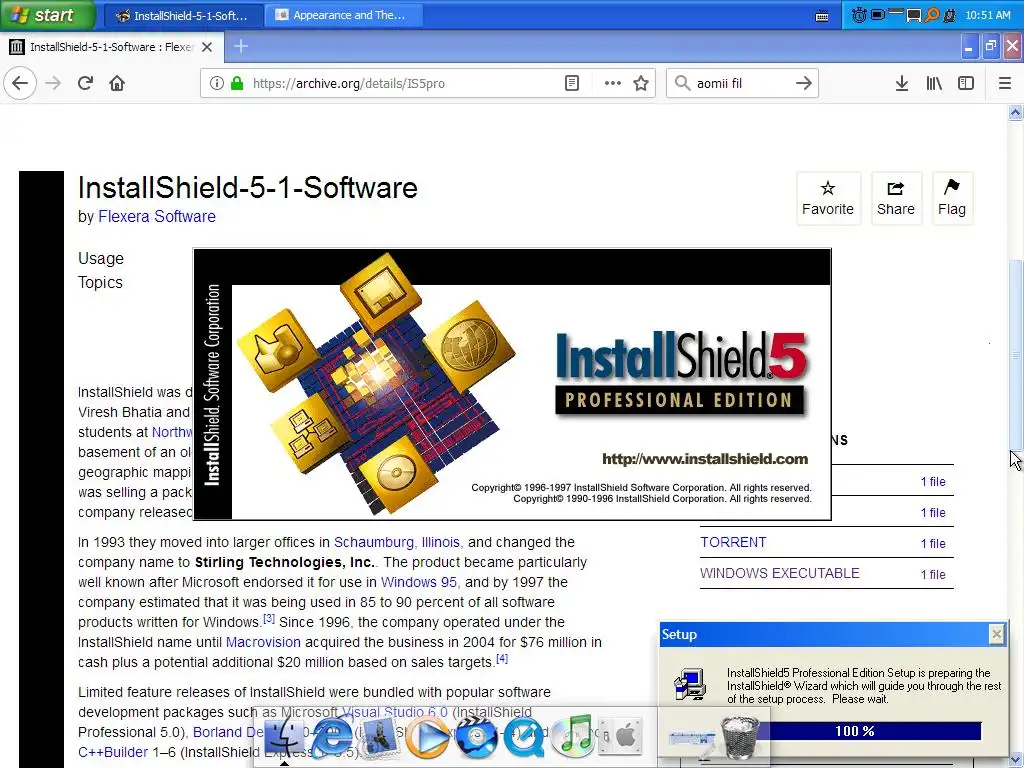Open the orange play-button media player in dock
Viewport: 1024px width, 768px height.
(x=428, y=737)
